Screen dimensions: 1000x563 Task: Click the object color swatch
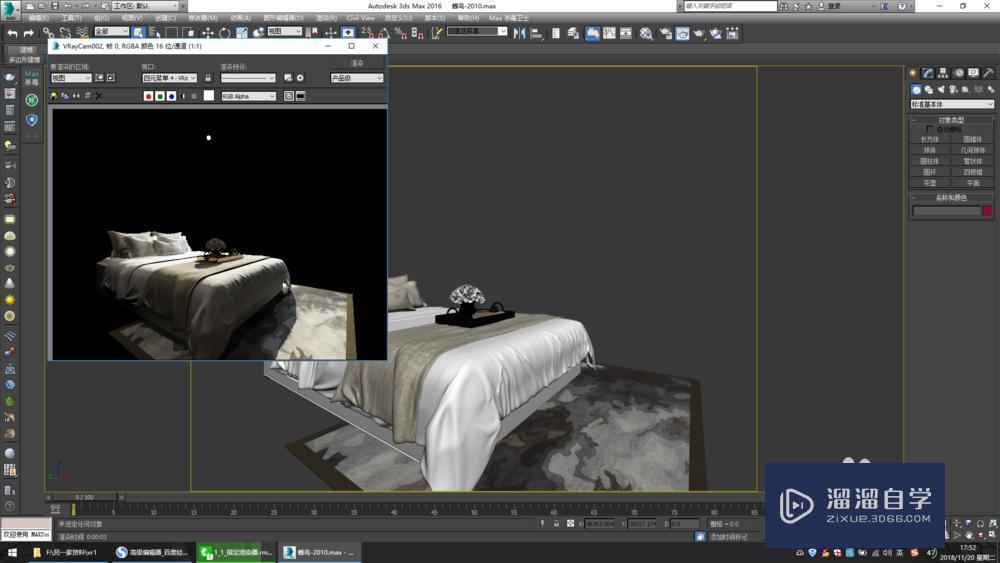[987, 211]
